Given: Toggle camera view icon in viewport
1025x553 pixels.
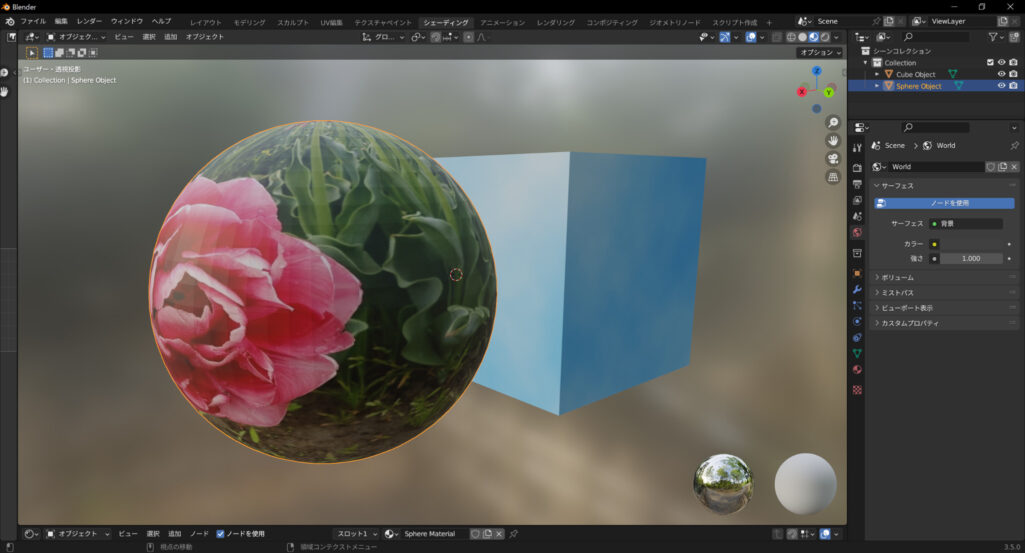Looking at the screenshot, I should (833, 159).
